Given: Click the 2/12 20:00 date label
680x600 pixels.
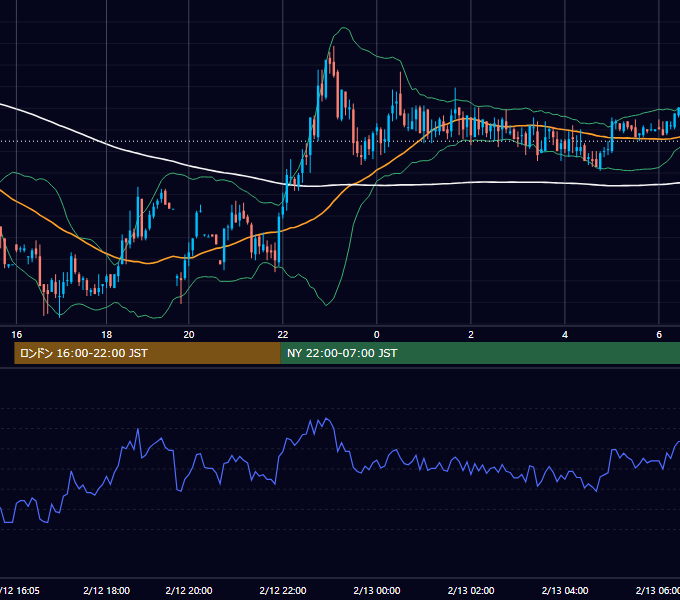Looking at the screenshot, I should click(x=189, y=590).
